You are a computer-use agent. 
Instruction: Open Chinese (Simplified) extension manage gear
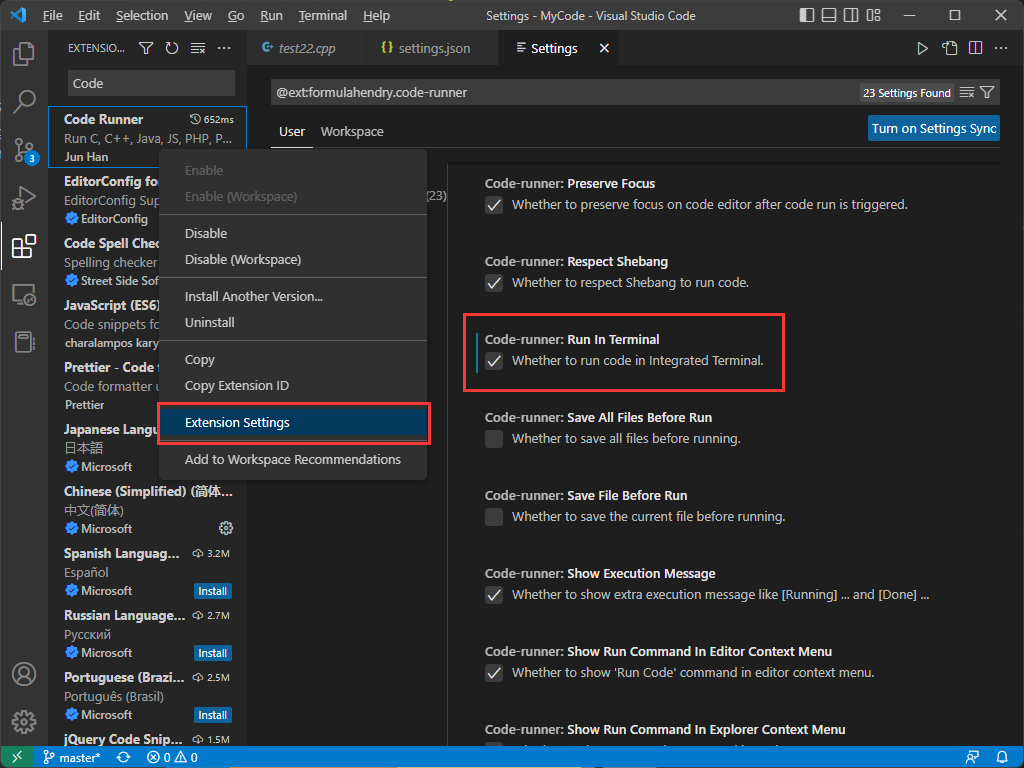pyautogui.click(x=226, y=528)
